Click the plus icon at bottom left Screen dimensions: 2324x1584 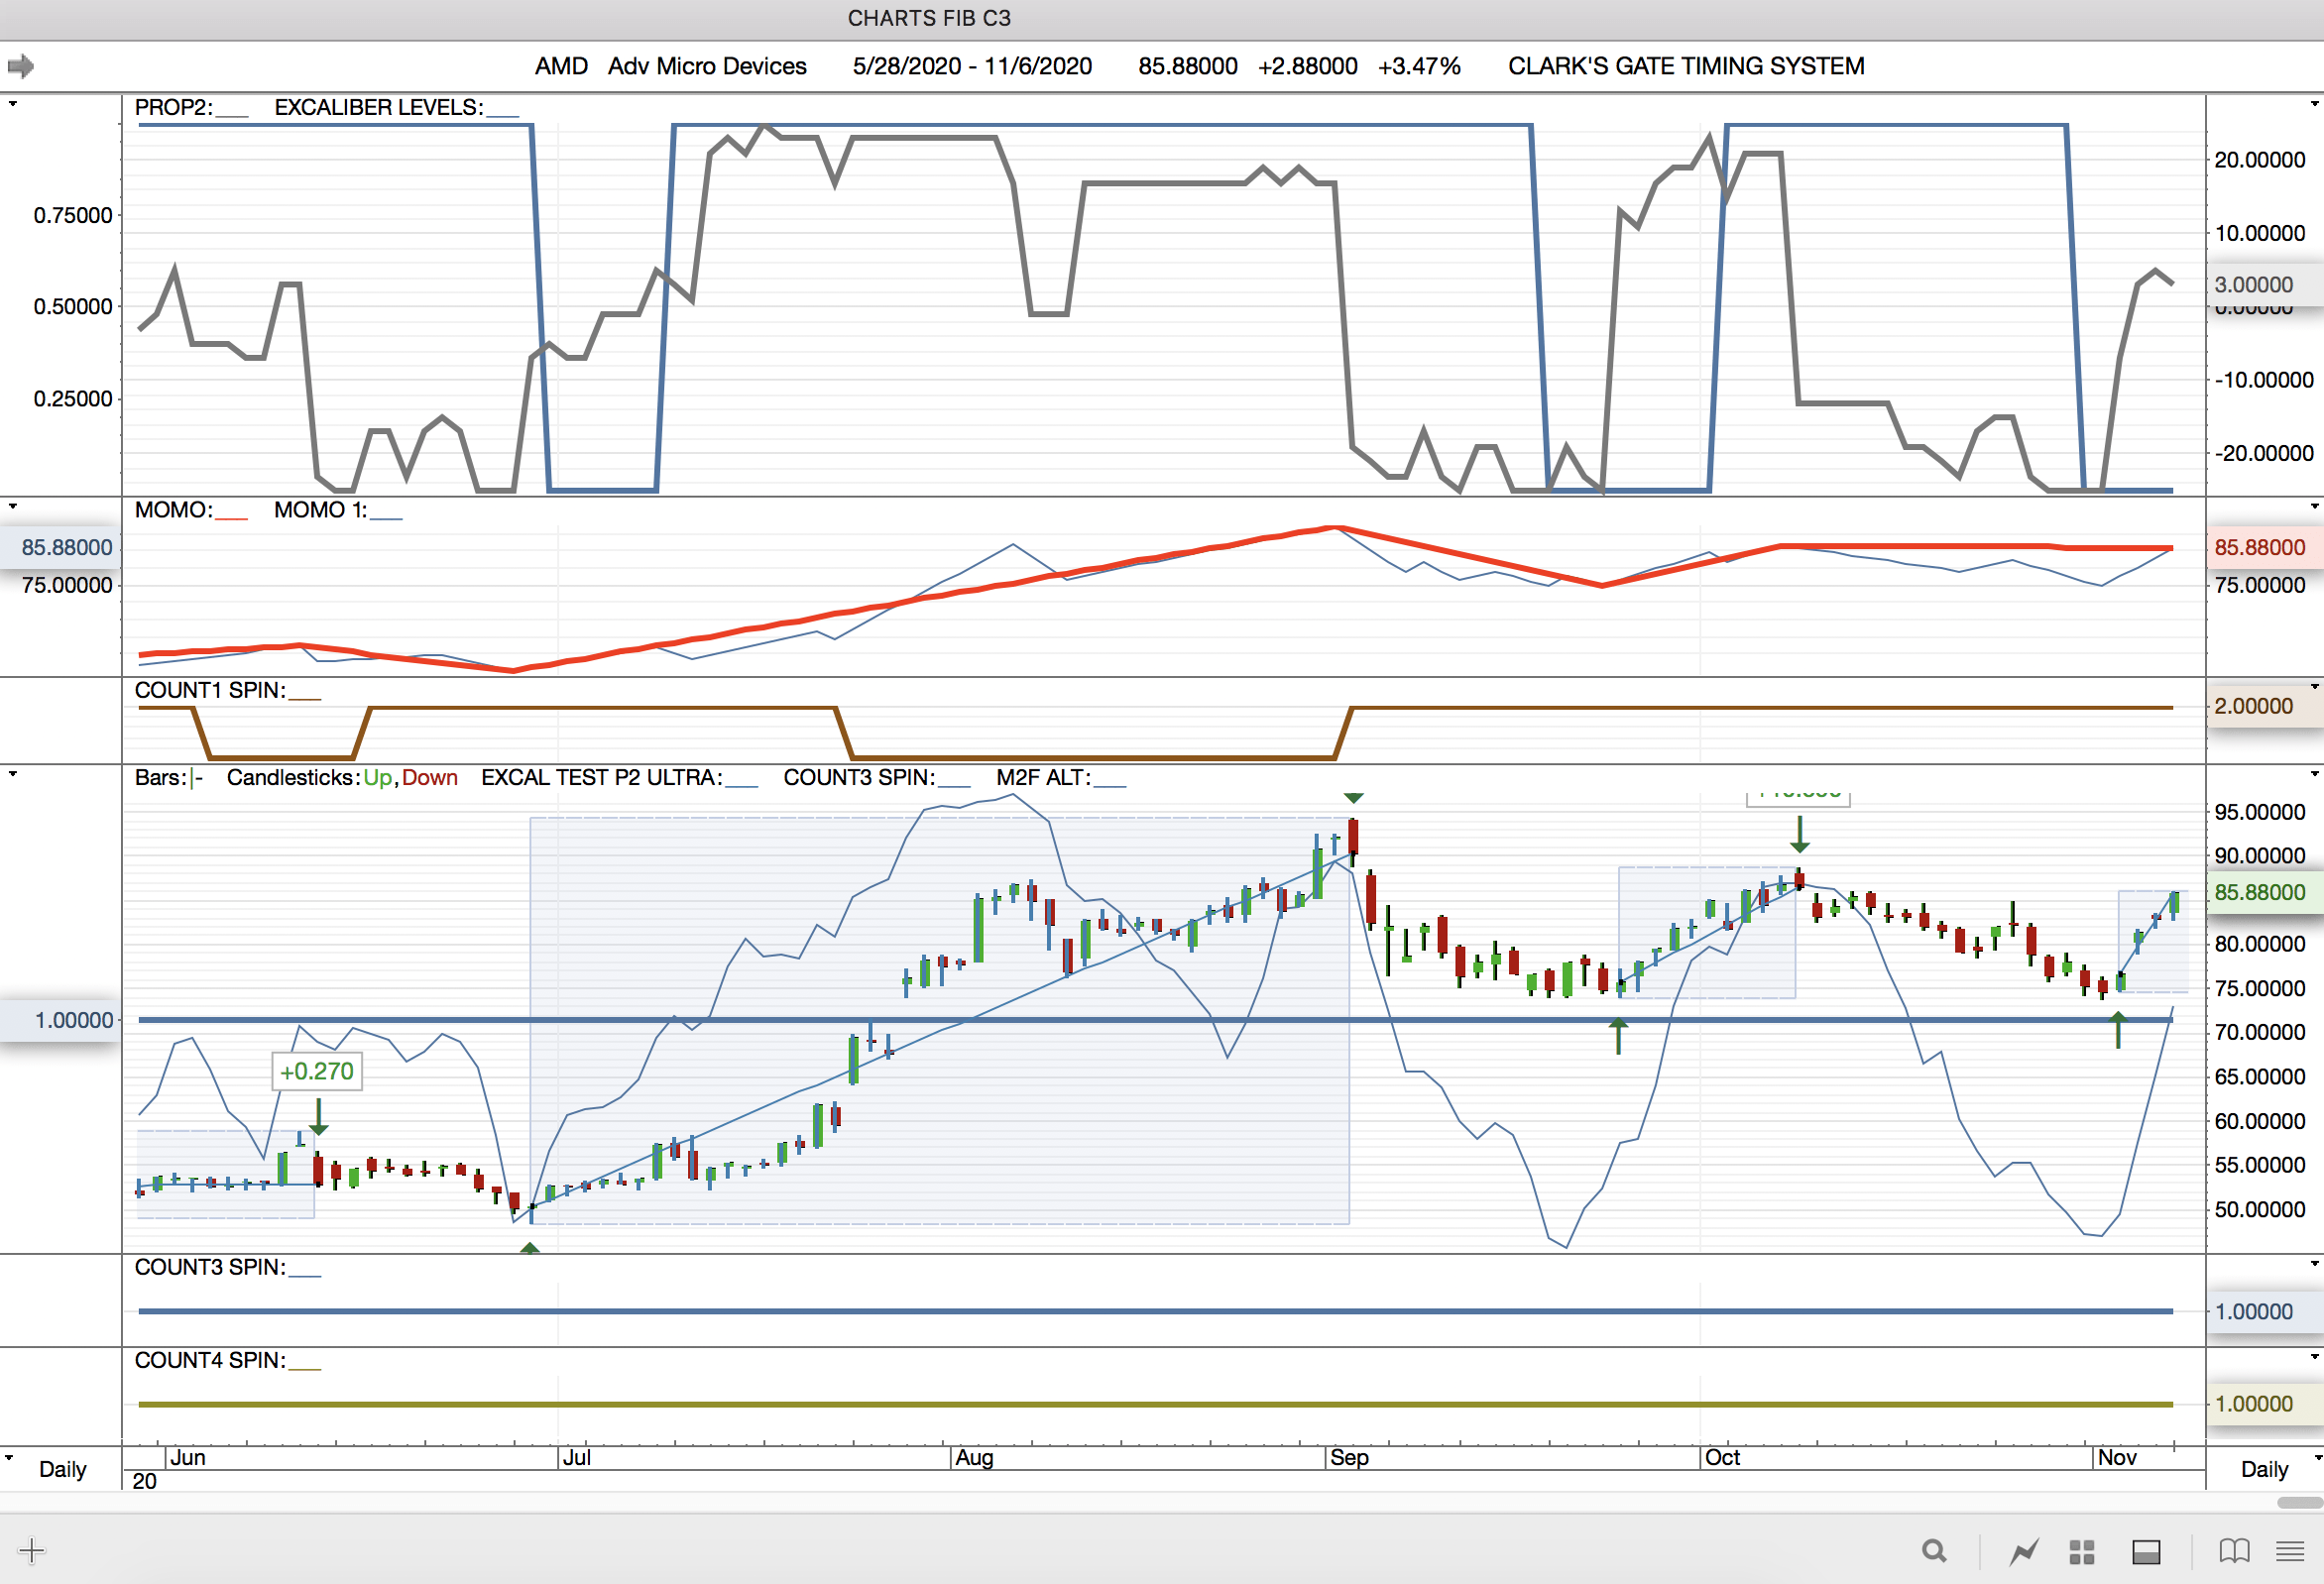pyautogui.click(x=31, y=1551)
